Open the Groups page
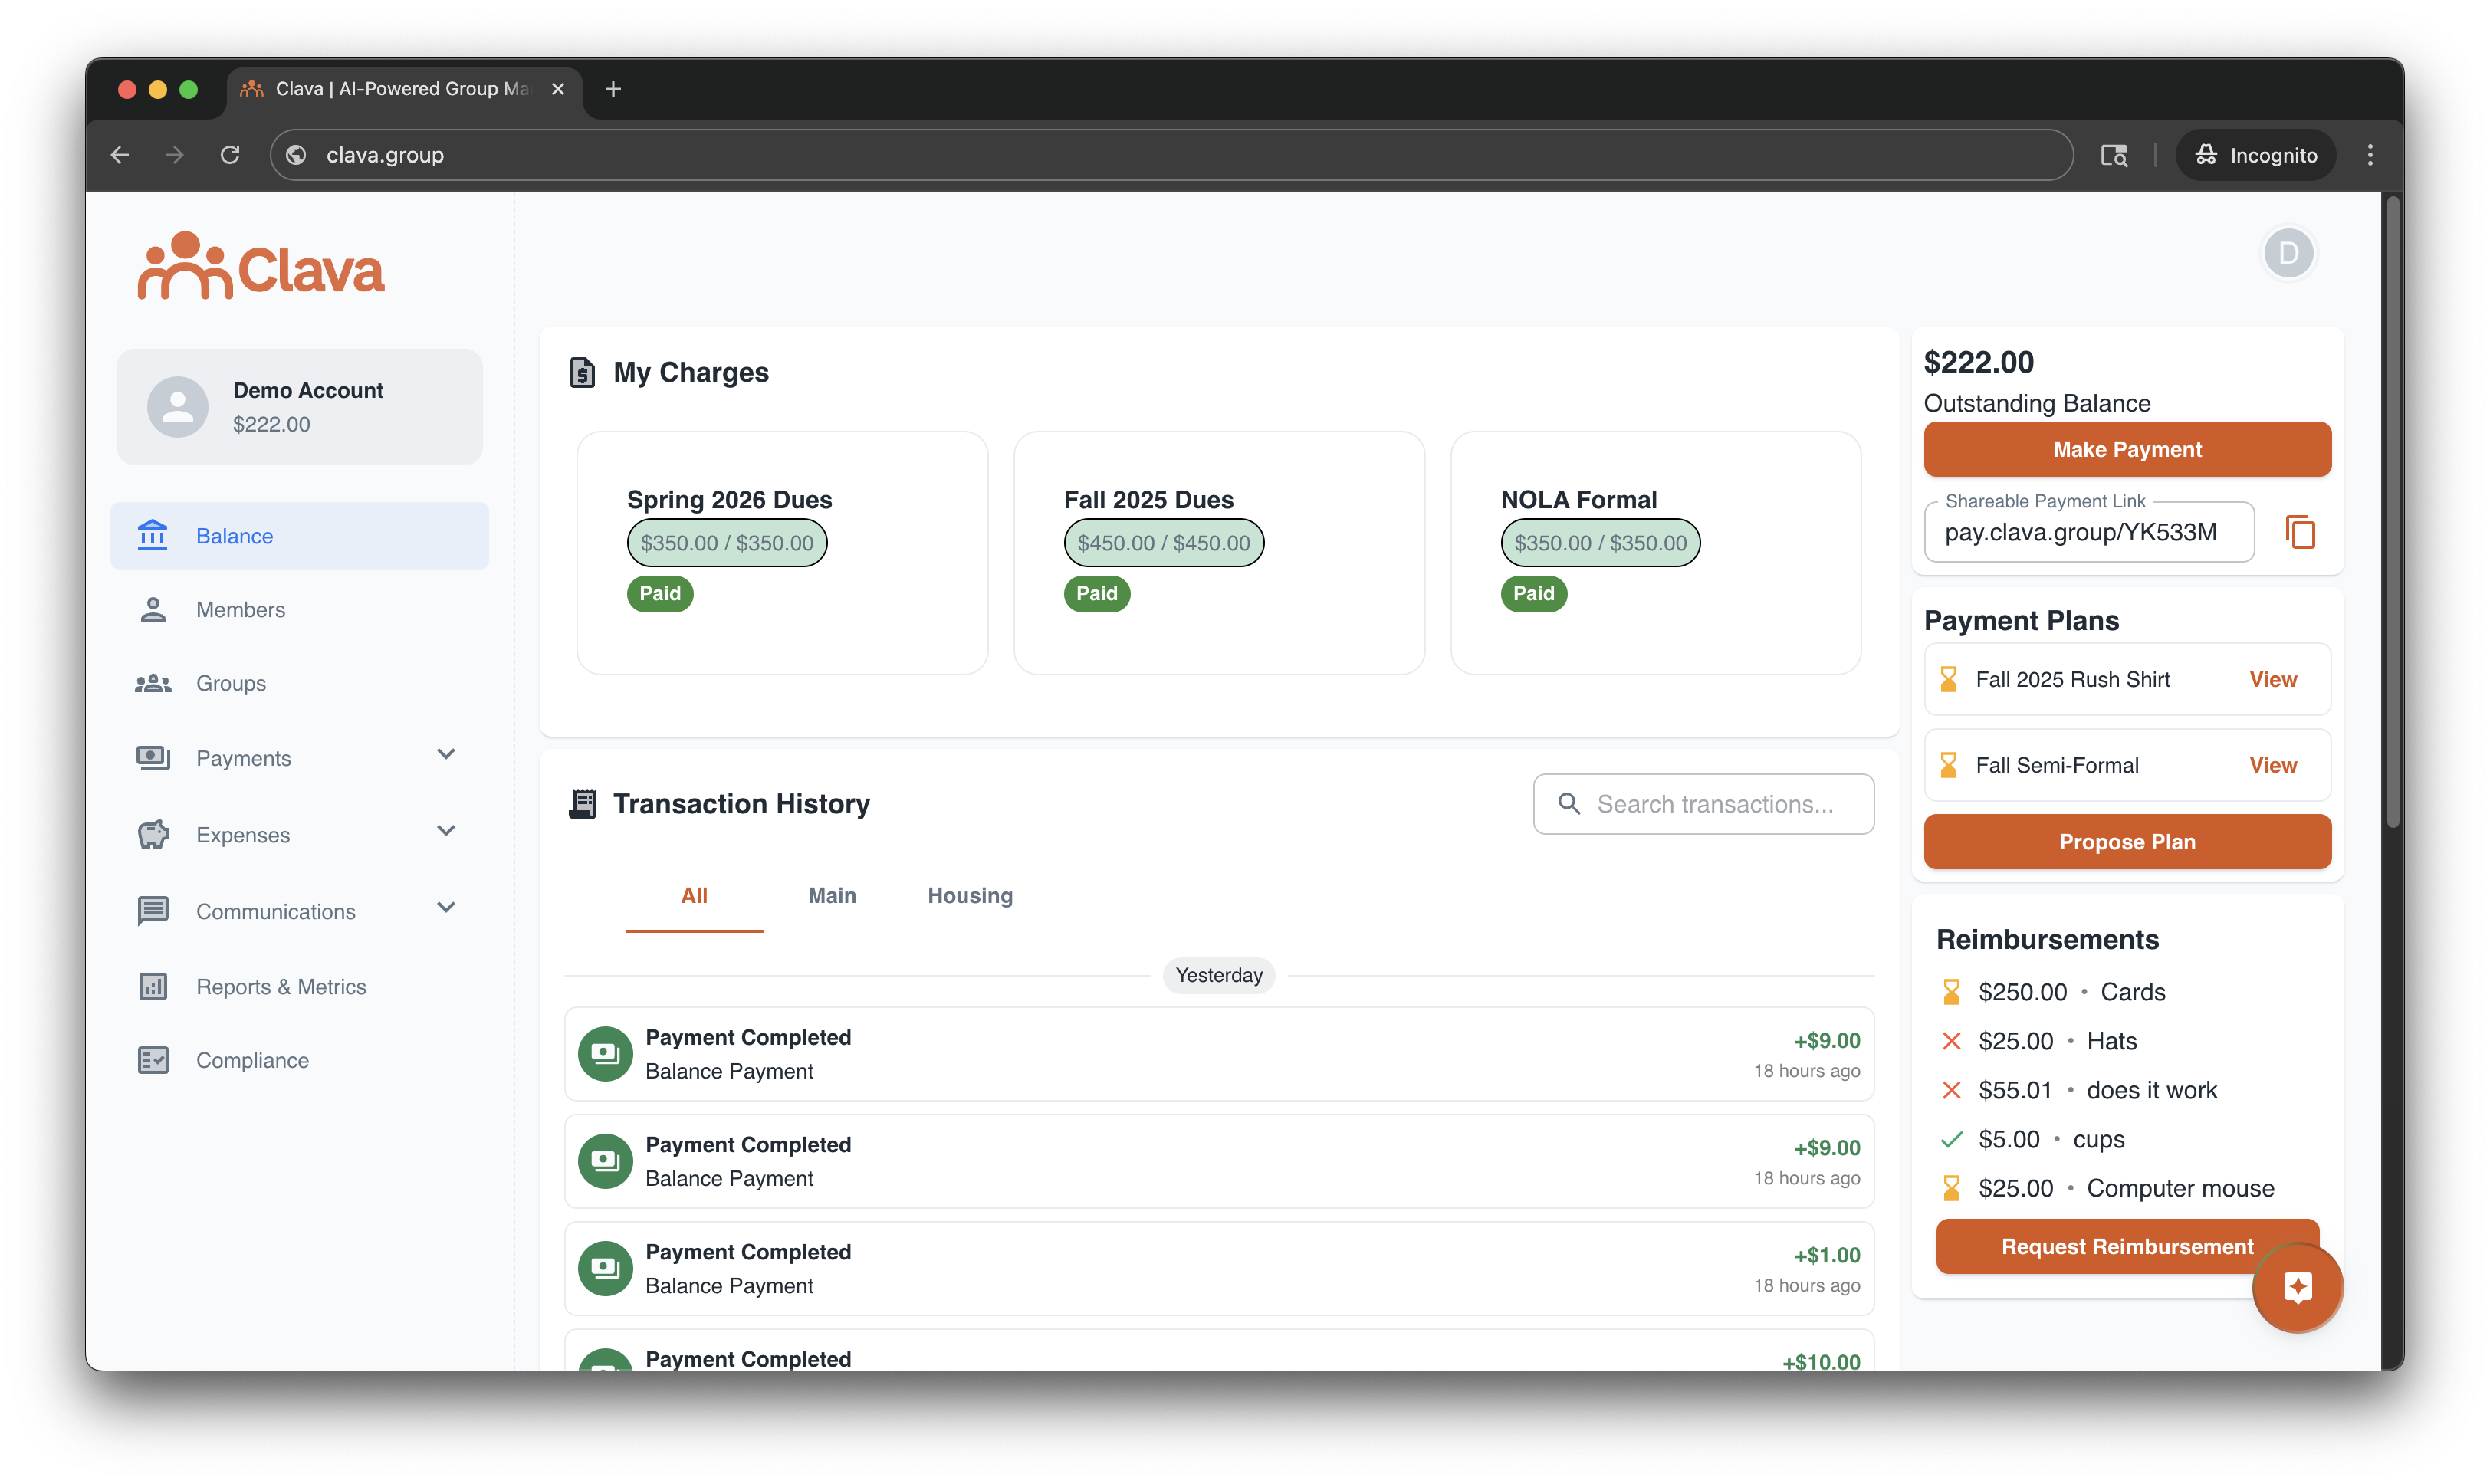Image resolution: width=2490 pixels, height=1484 pixels. (x=300, y=683)
